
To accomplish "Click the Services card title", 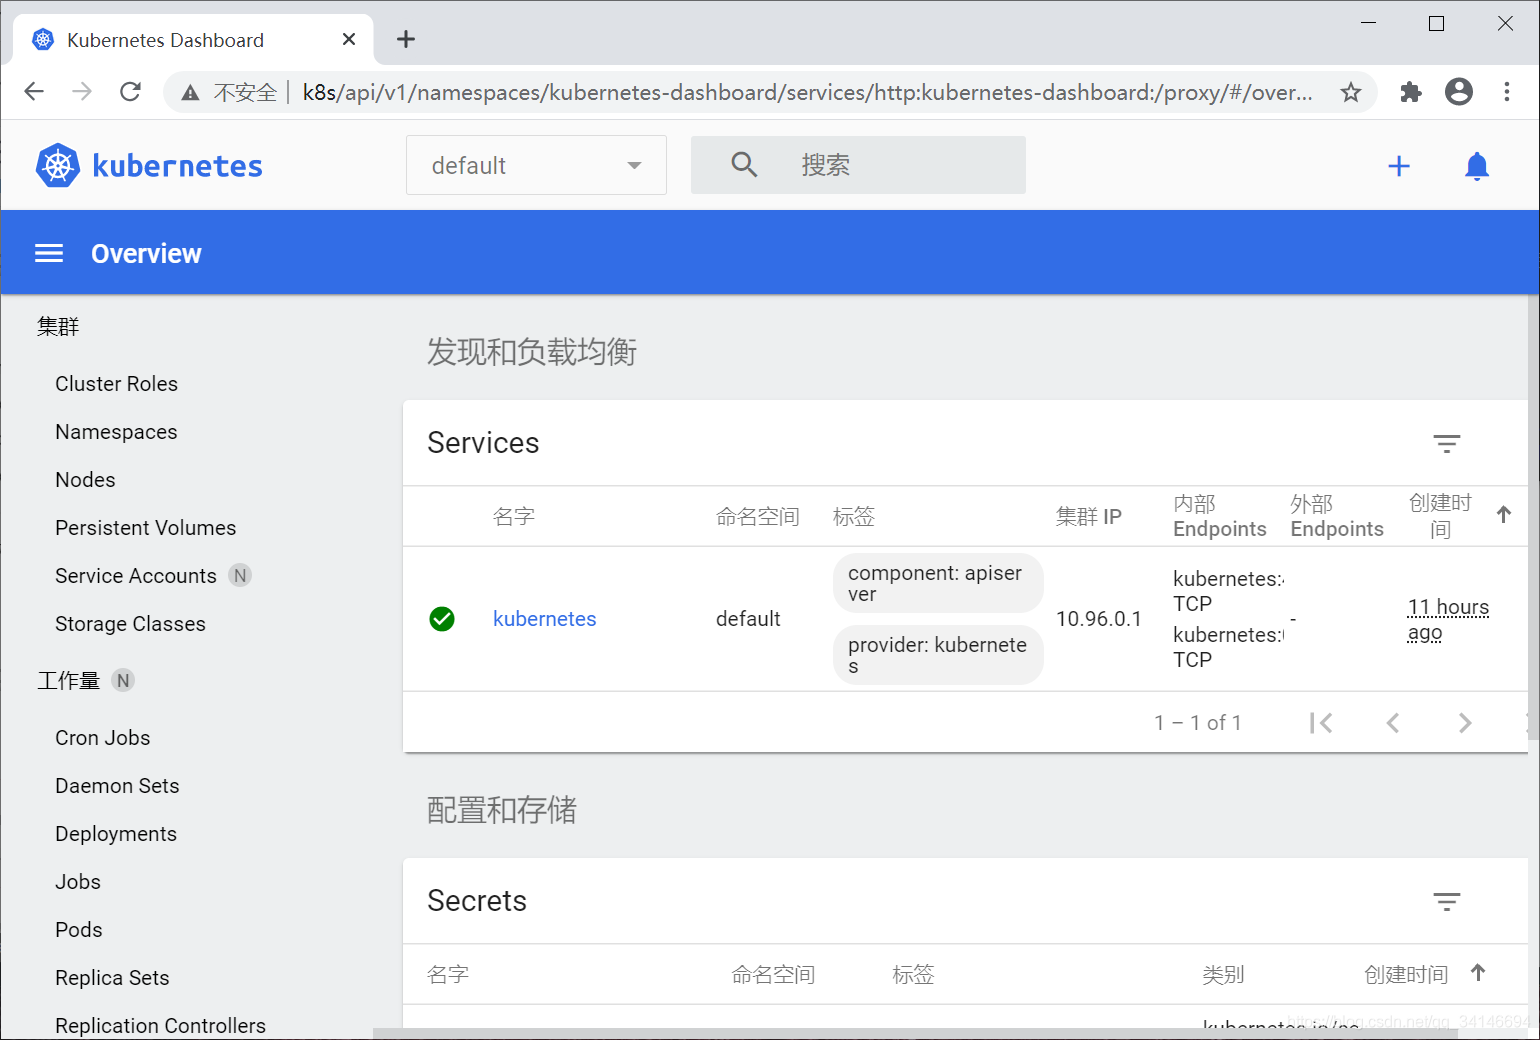I will (483, 443).
